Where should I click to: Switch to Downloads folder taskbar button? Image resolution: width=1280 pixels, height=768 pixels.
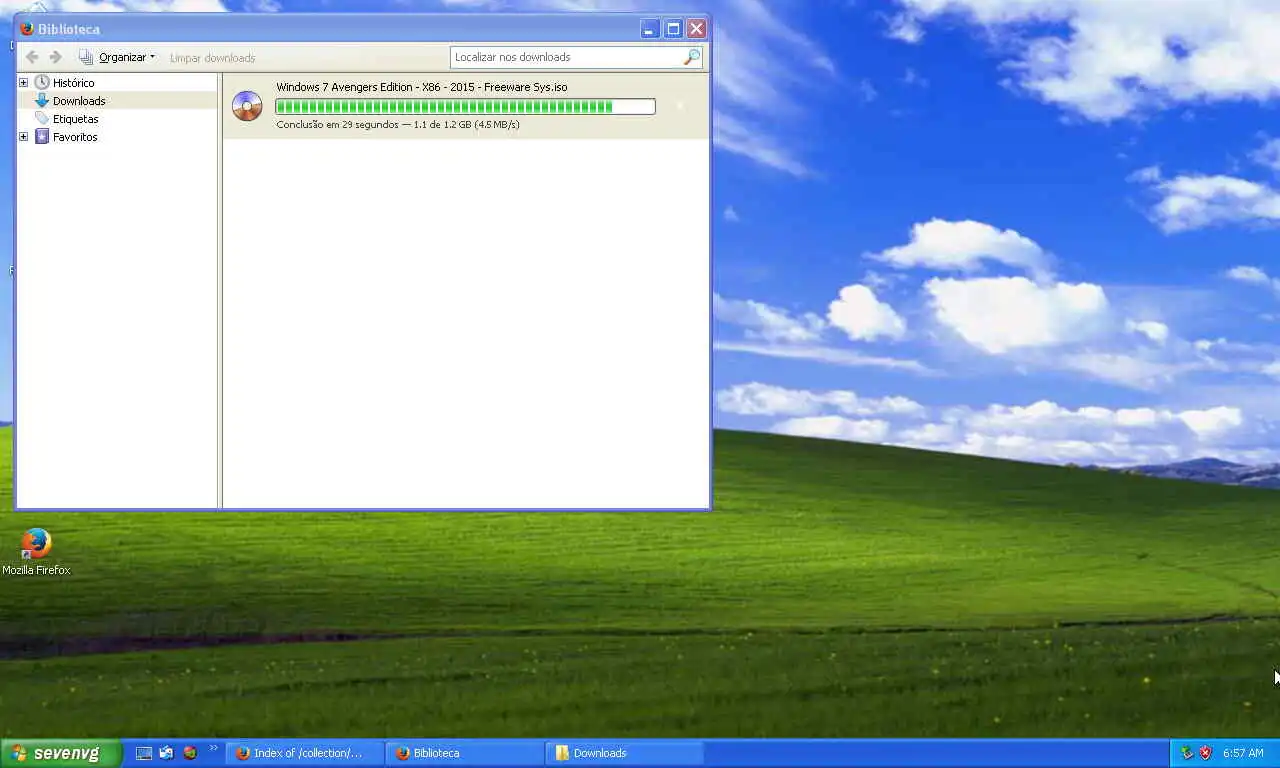[625, 753]
